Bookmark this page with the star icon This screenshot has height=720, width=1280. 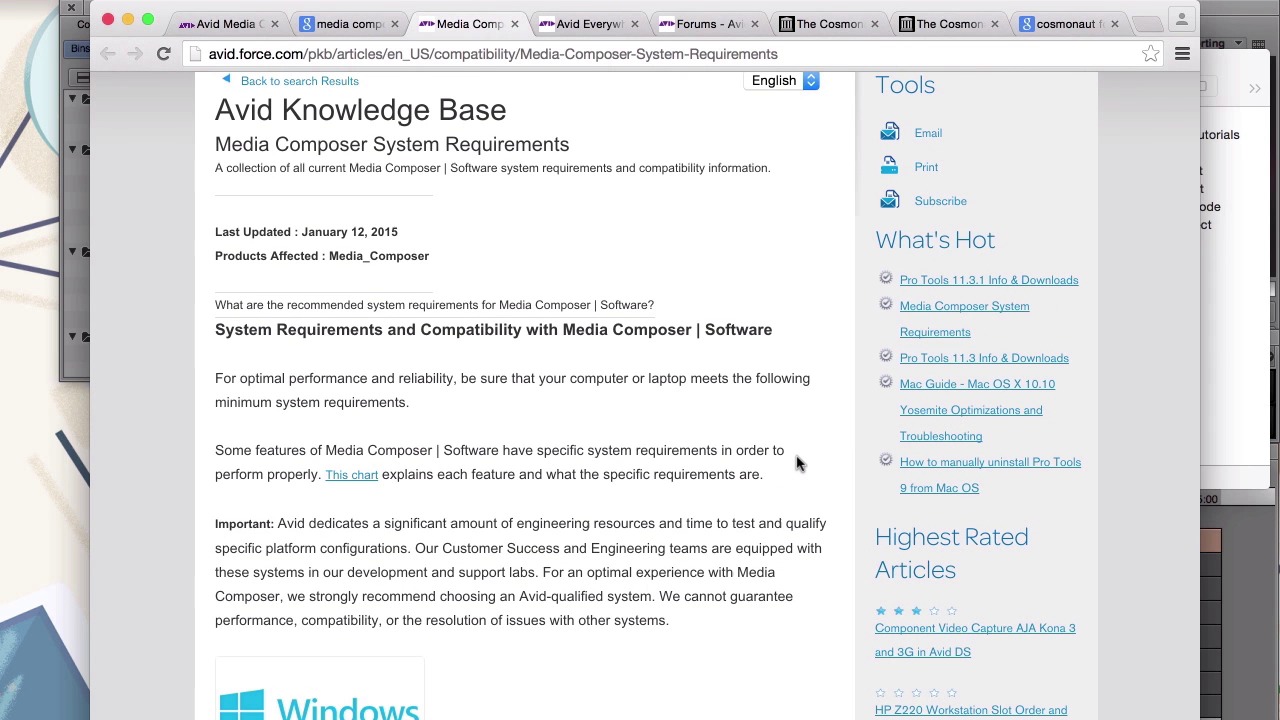pyautogui.click(x=1151, y=54)
